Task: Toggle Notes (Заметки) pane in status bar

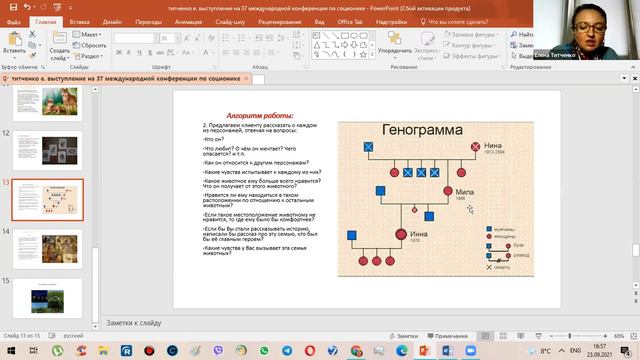Action: click(x=403, y=336)
